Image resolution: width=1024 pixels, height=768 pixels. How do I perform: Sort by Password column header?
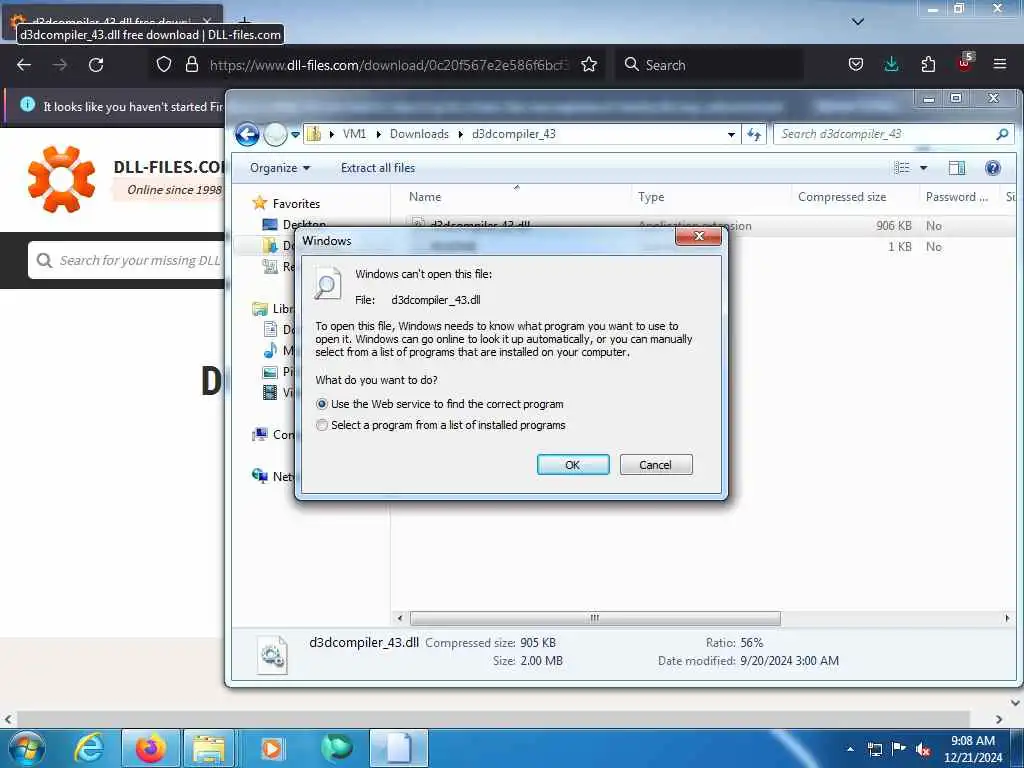[x=959, y=197]
